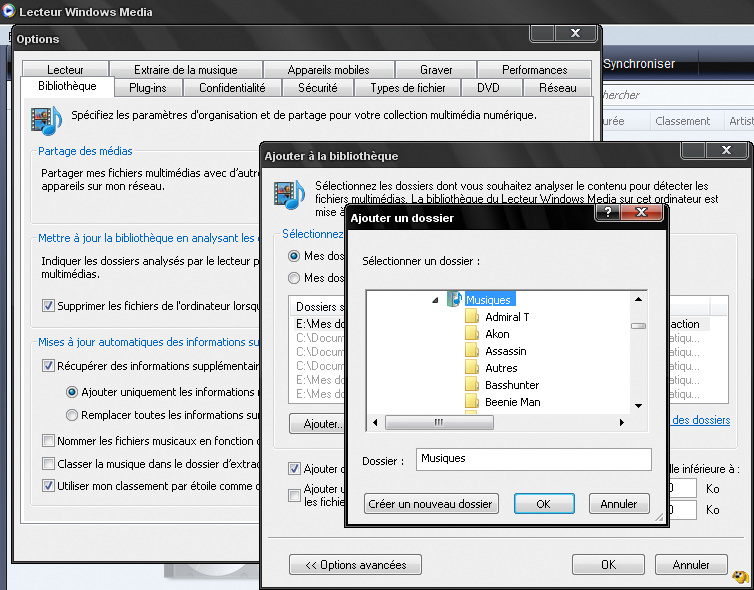Screen dimensions: 754x590
Task: Enable 'Classer la musique dans le dossier' checkbox
Action: [x=48, y=464]
